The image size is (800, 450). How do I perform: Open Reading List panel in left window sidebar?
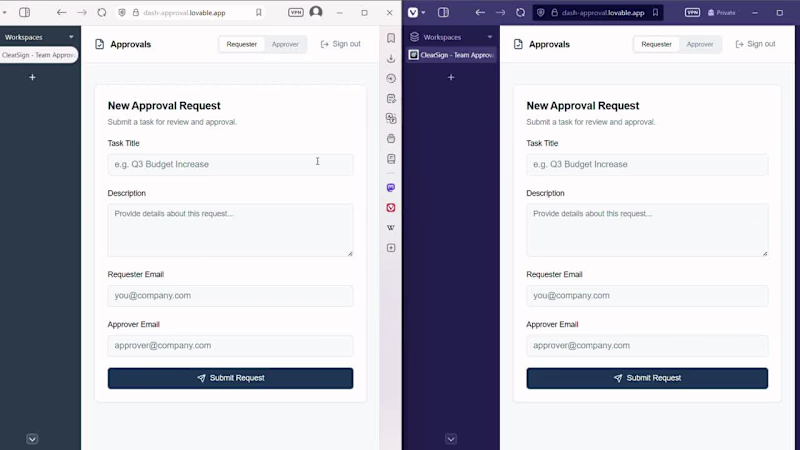click(x=391, y=159)
